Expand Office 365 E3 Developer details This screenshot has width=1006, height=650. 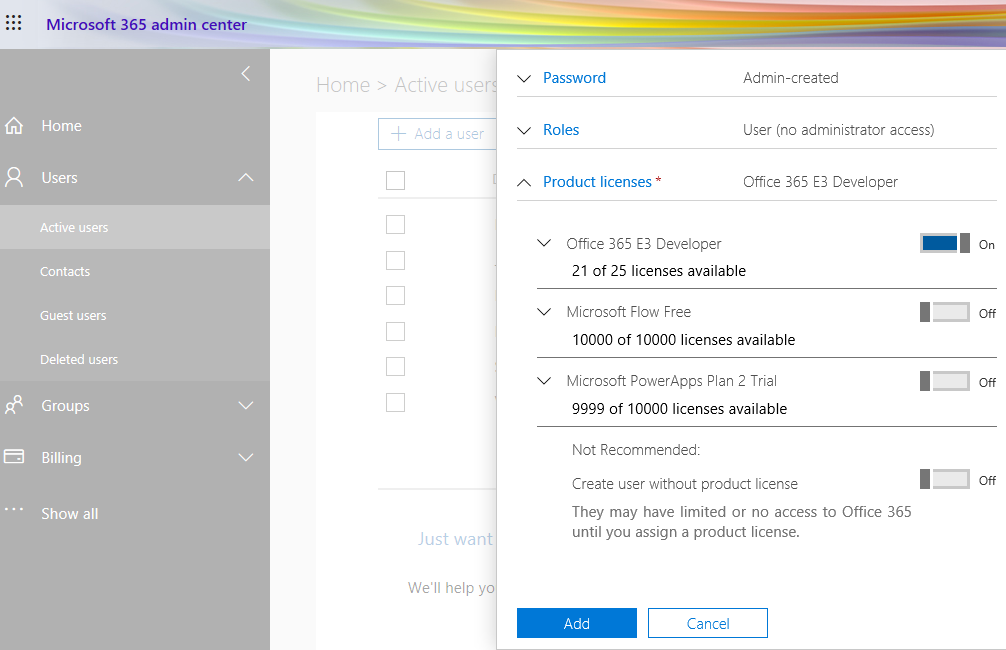pyautogui.click(x=543, y=243)
